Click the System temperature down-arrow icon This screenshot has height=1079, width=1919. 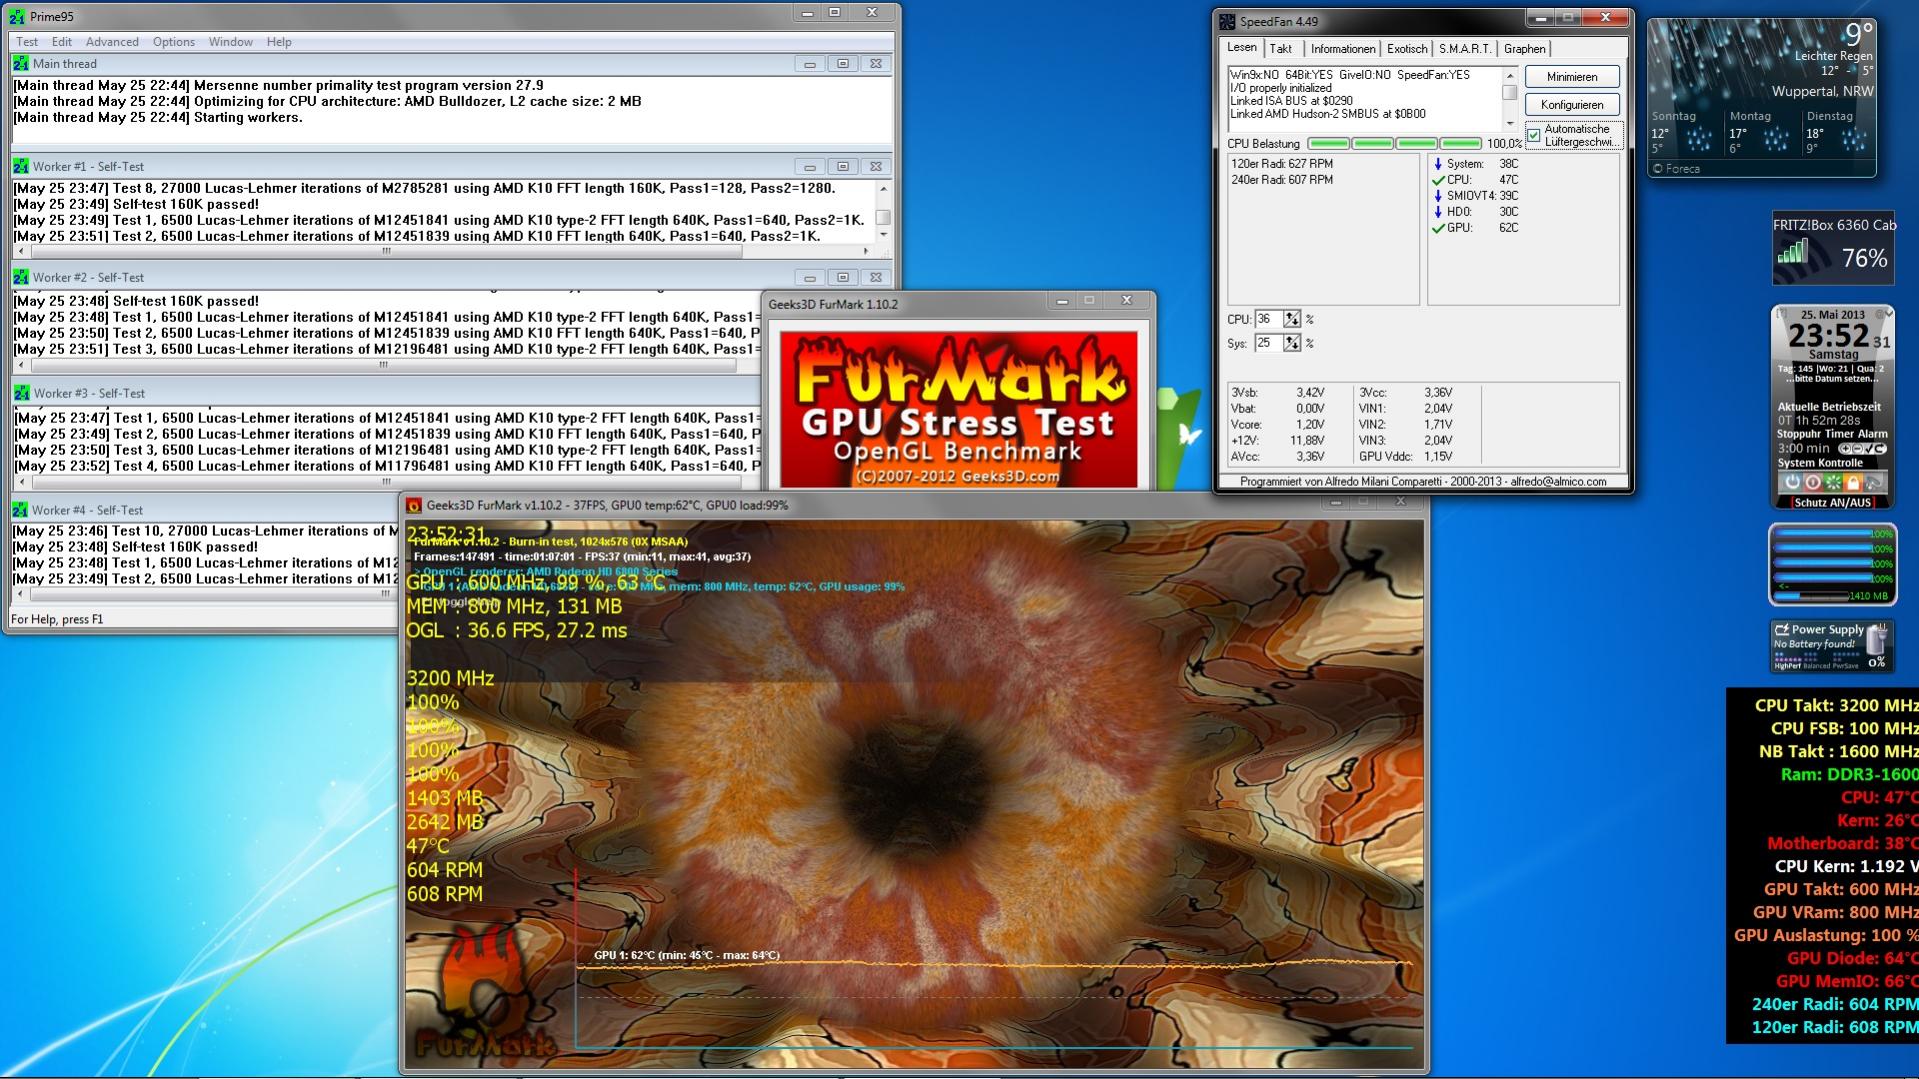point(1438,164)
